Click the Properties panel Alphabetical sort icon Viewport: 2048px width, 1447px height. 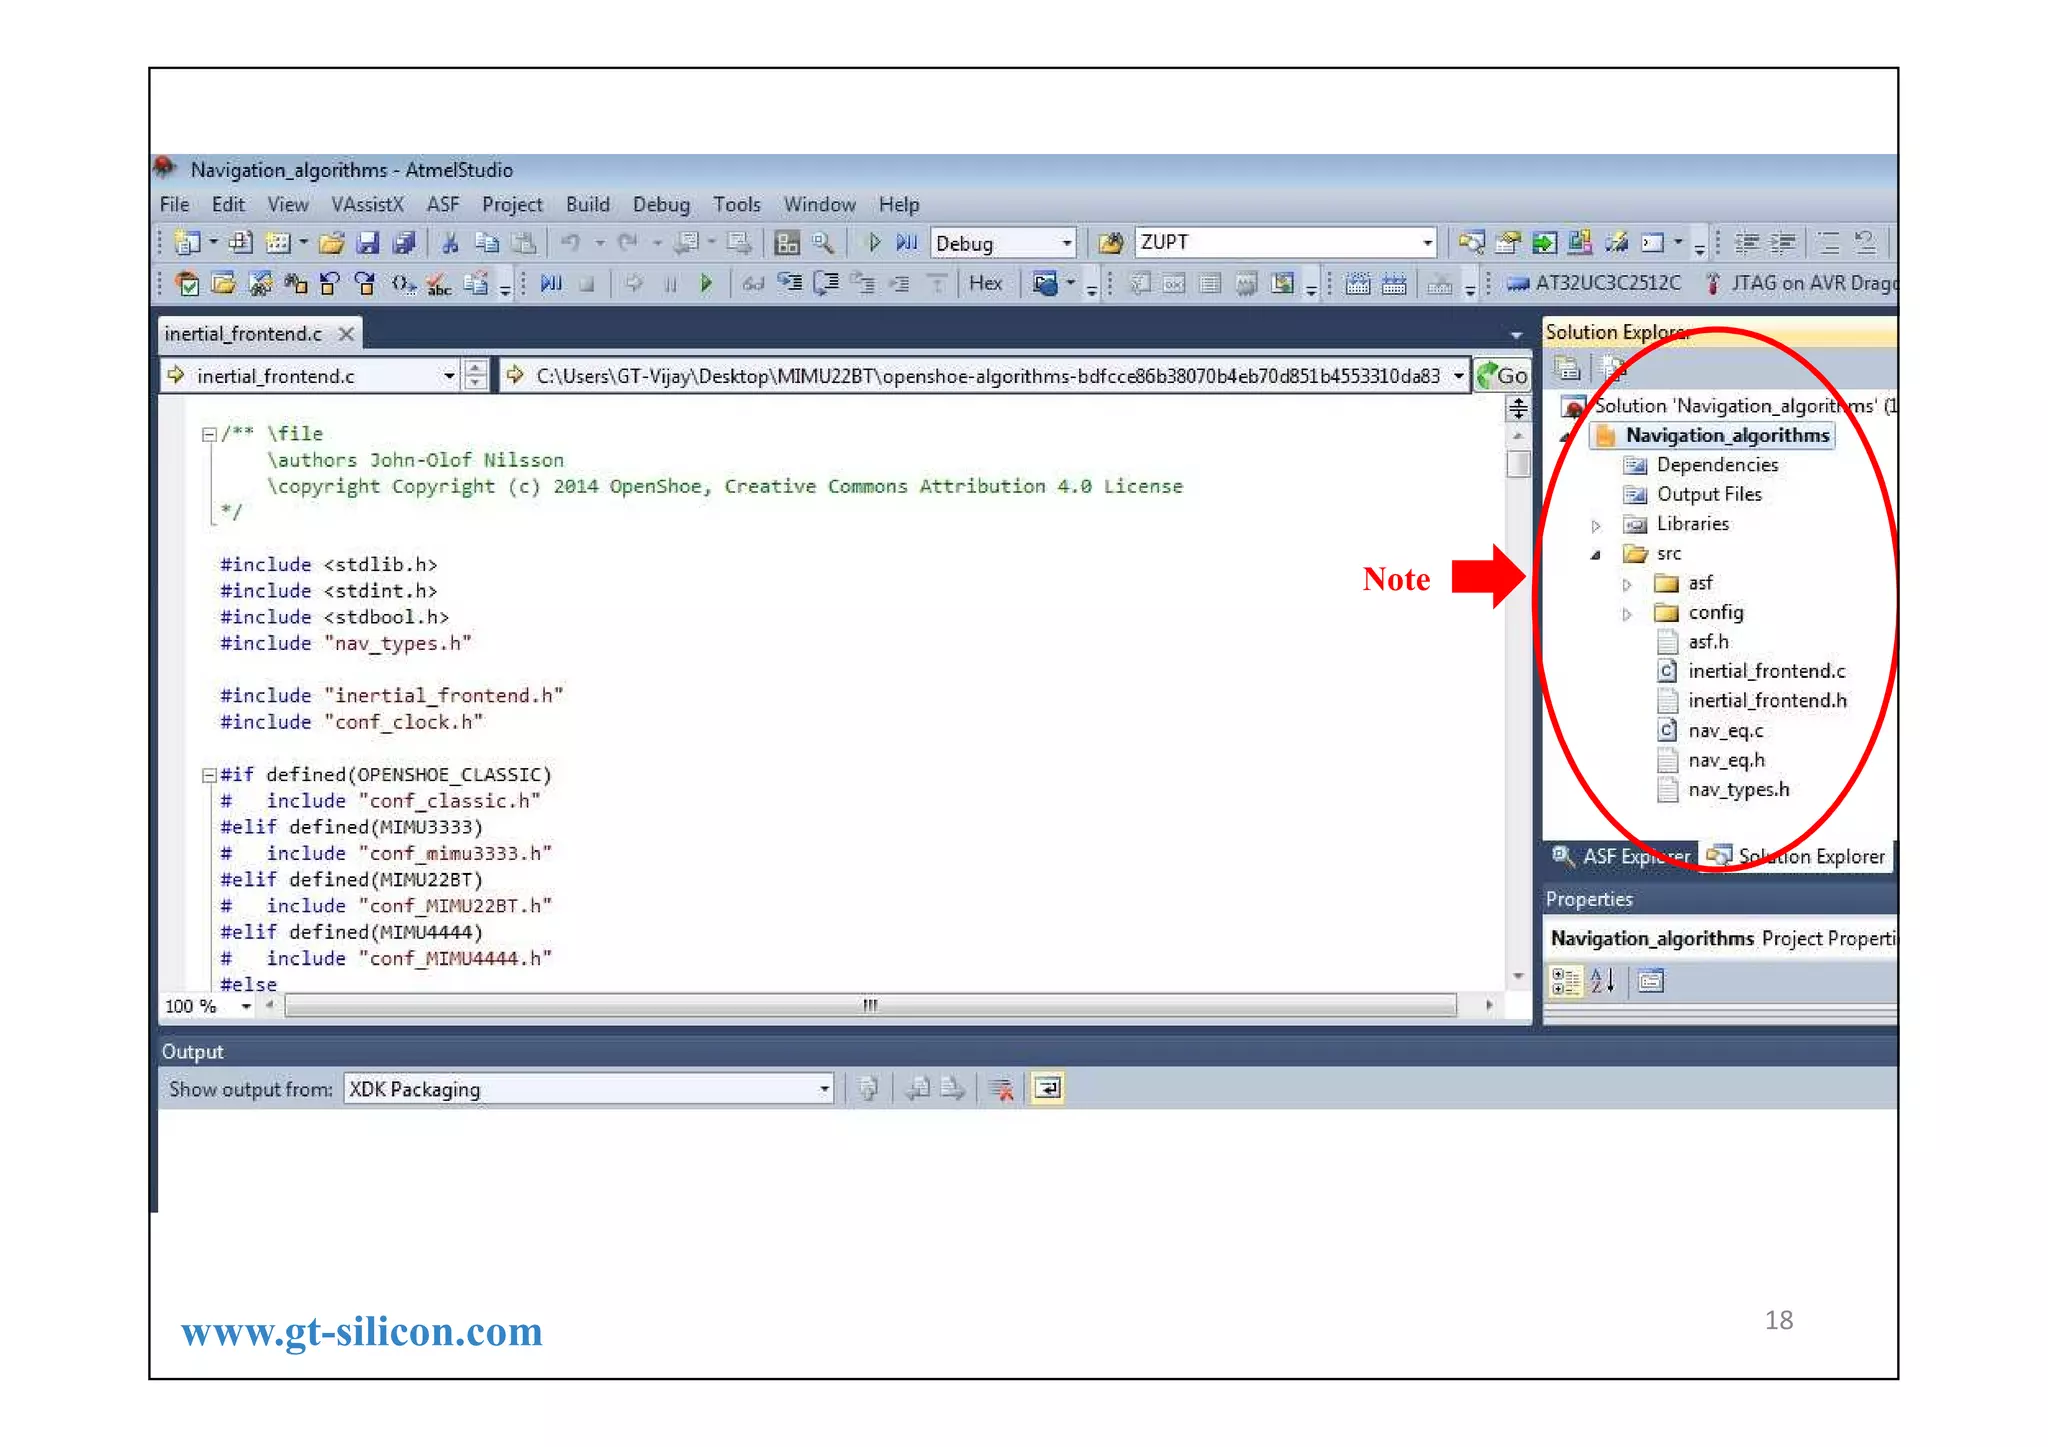tap(1602, 981)
